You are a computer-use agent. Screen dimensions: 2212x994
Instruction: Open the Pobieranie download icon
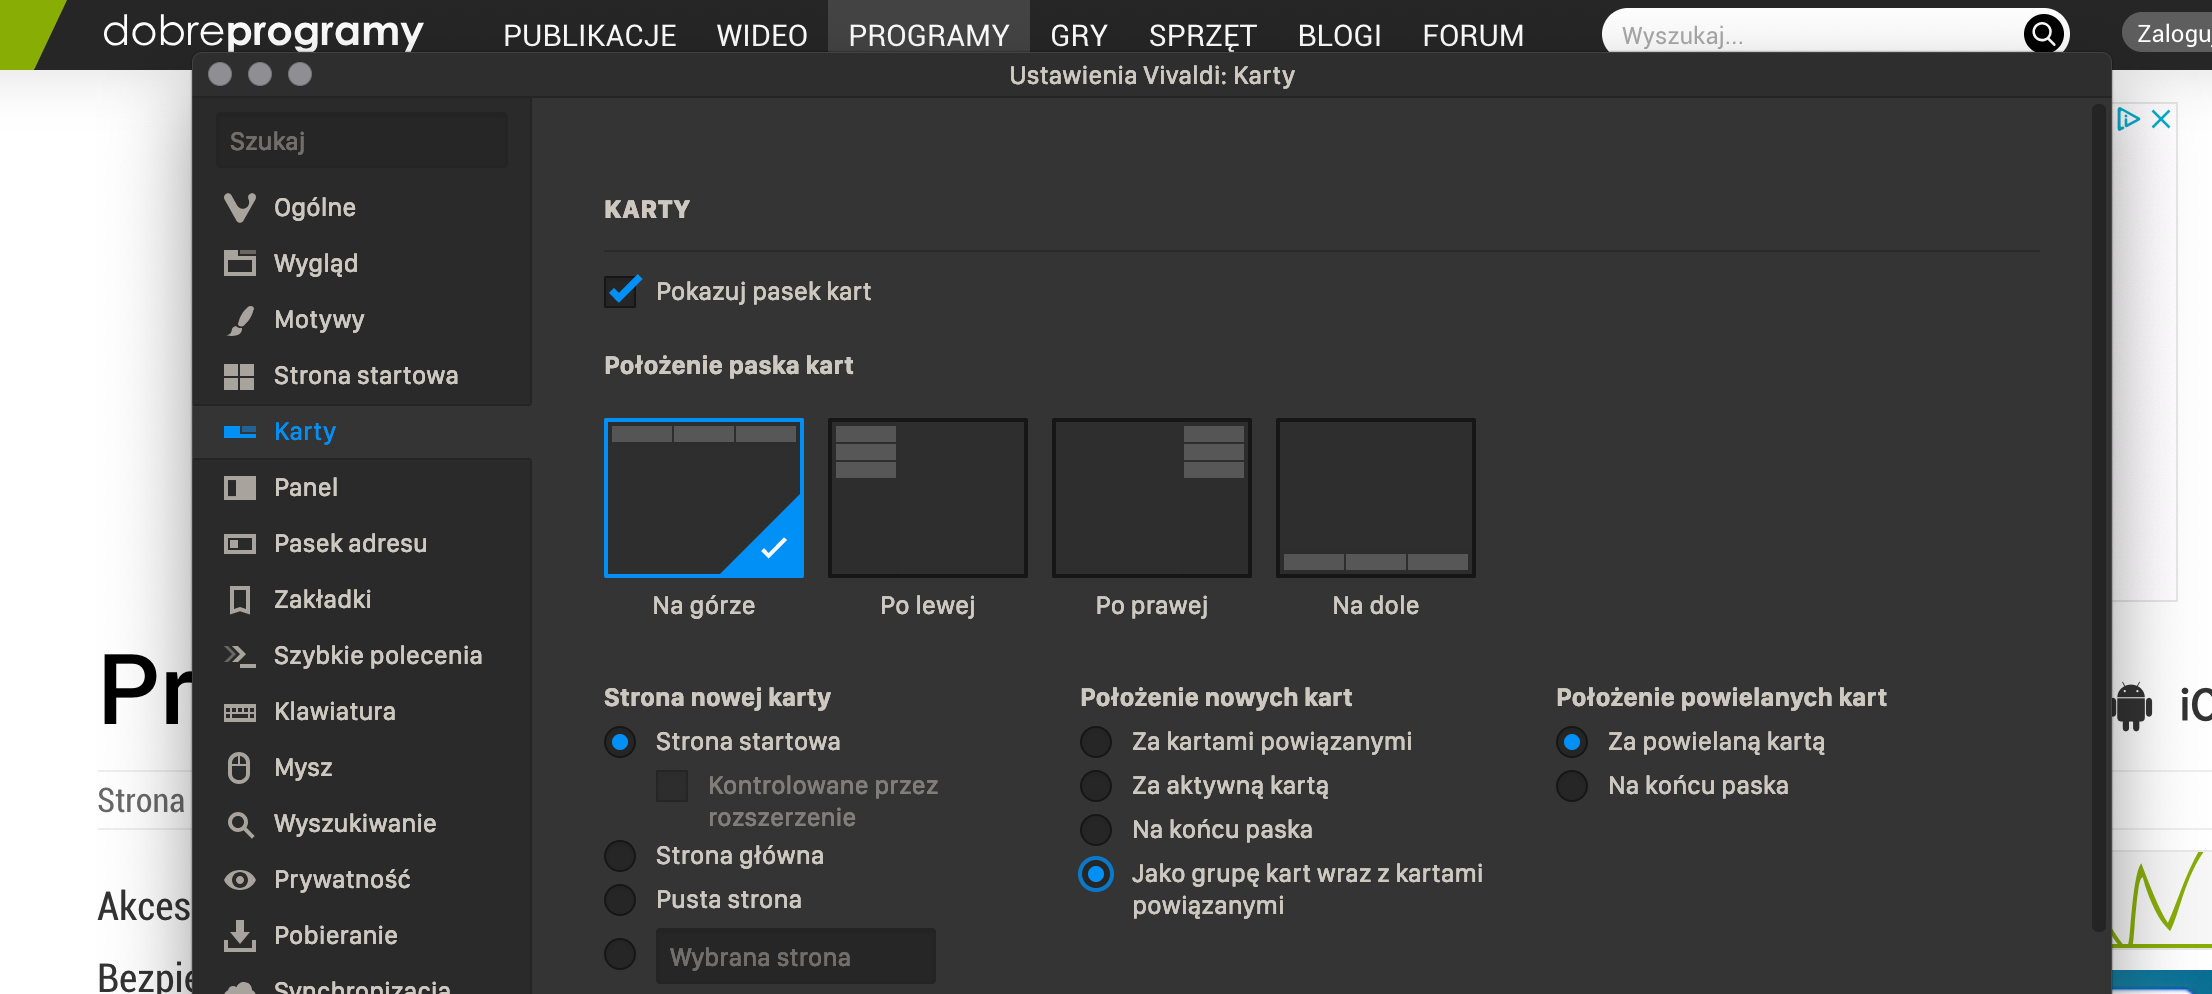(x=240, y=936)
